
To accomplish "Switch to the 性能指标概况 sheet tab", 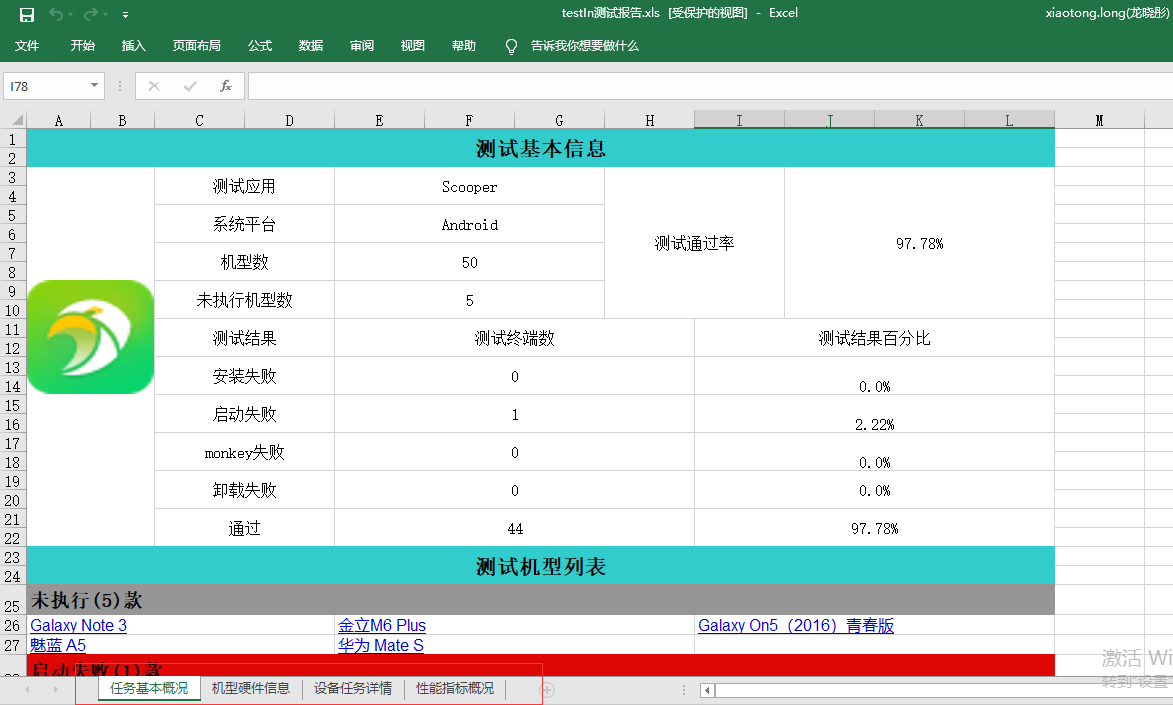I will coord(455,689).
